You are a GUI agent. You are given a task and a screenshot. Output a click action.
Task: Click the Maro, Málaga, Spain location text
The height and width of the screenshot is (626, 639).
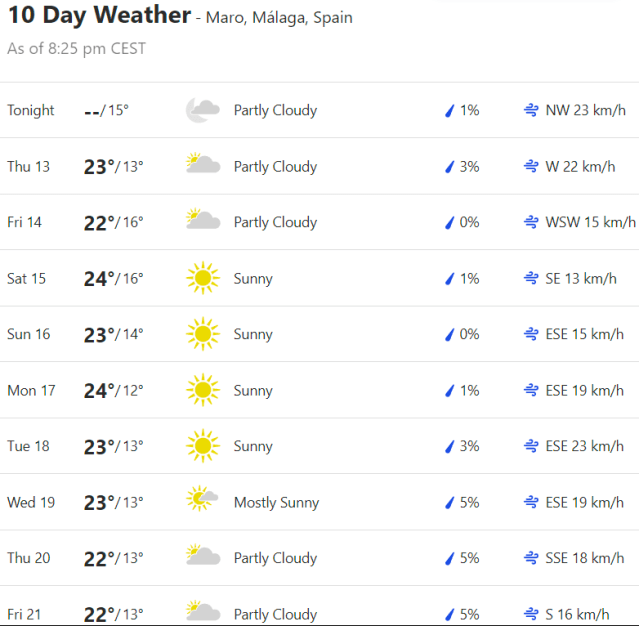tap(279, 18)
